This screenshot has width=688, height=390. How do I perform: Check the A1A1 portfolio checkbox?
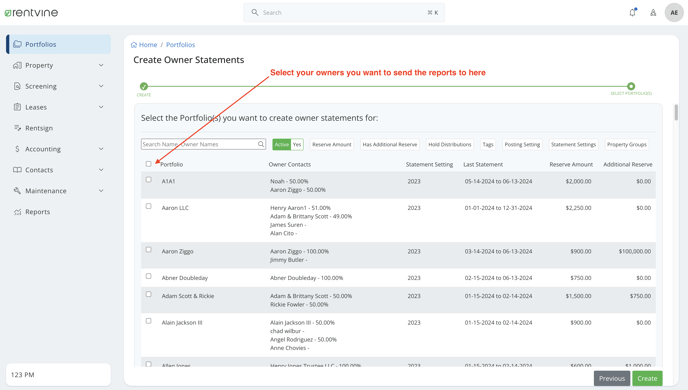(x=148, y=179)
